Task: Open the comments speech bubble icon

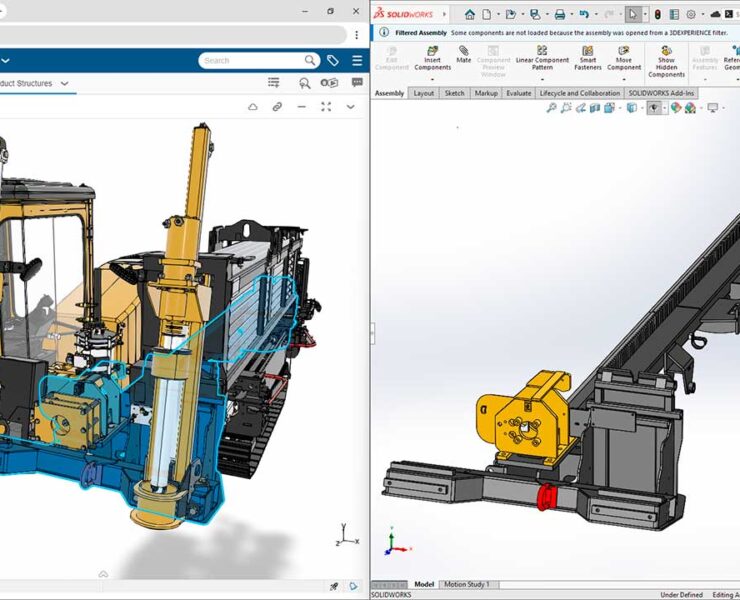Action: [x=357, y=83]
